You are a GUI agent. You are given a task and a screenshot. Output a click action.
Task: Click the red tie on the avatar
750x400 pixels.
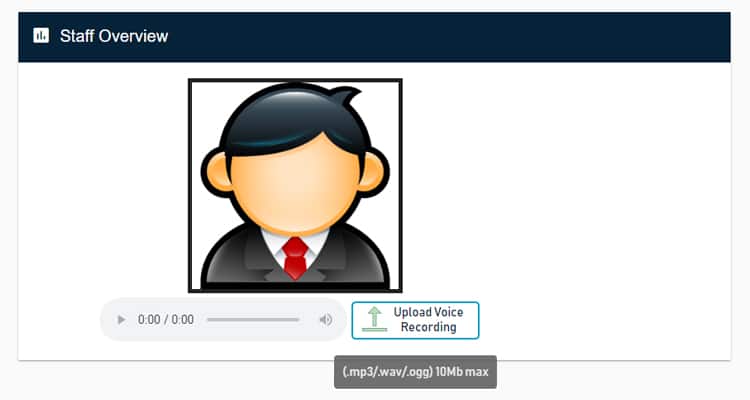[x=295, y=258]
